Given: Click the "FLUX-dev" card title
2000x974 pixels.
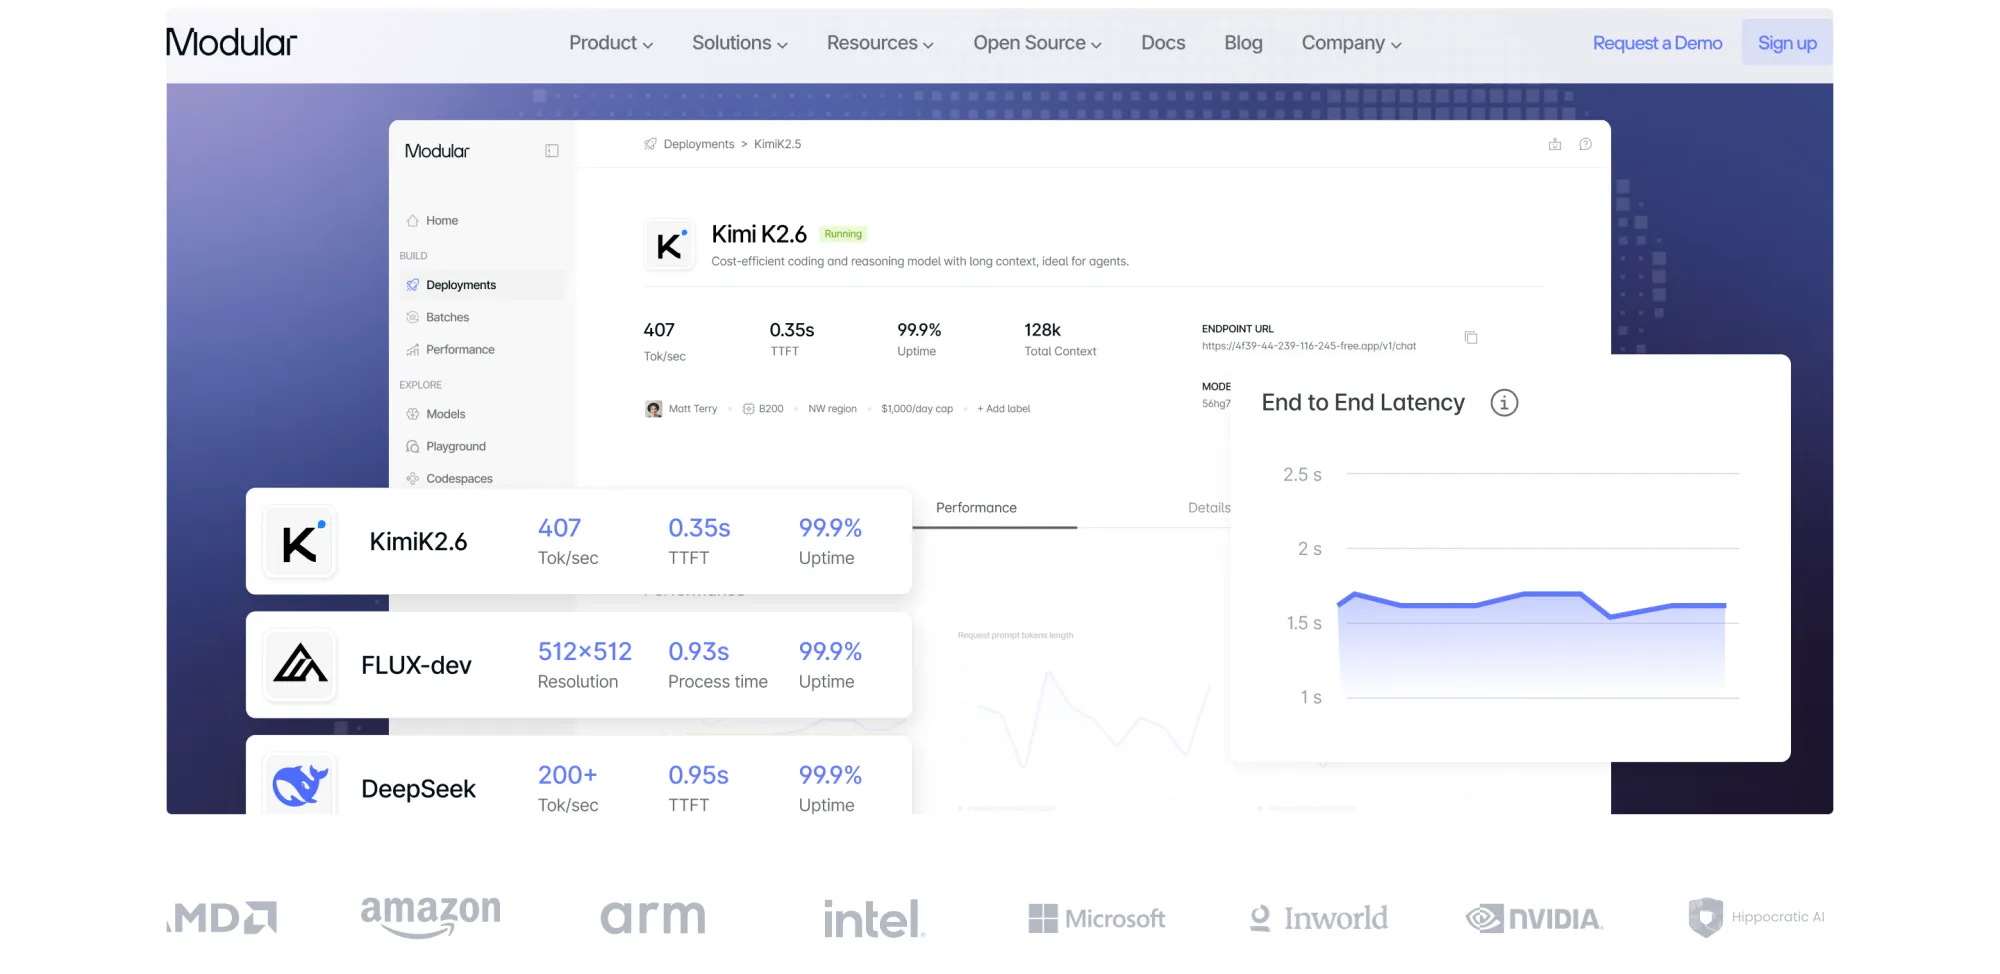Looking at the screenshot, I should [x=416, y=666].
